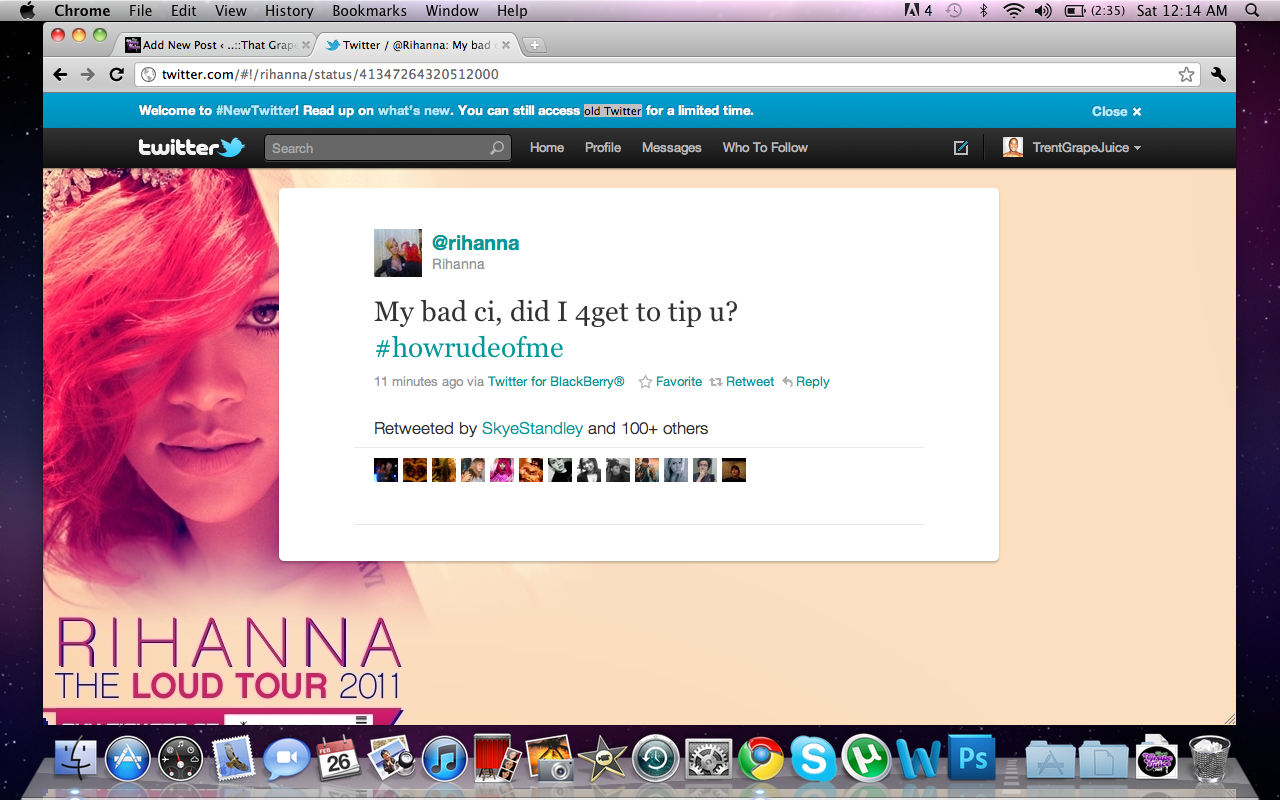1280x800 pixels.
Task: Click the 11 minutes ago timestamp
Action: click(419, 382)
